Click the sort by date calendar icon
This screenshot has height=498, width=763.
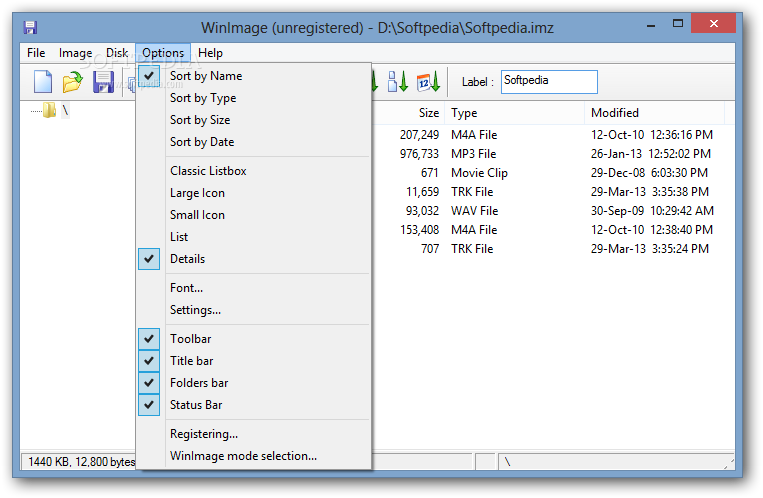(x=428, y=82)
